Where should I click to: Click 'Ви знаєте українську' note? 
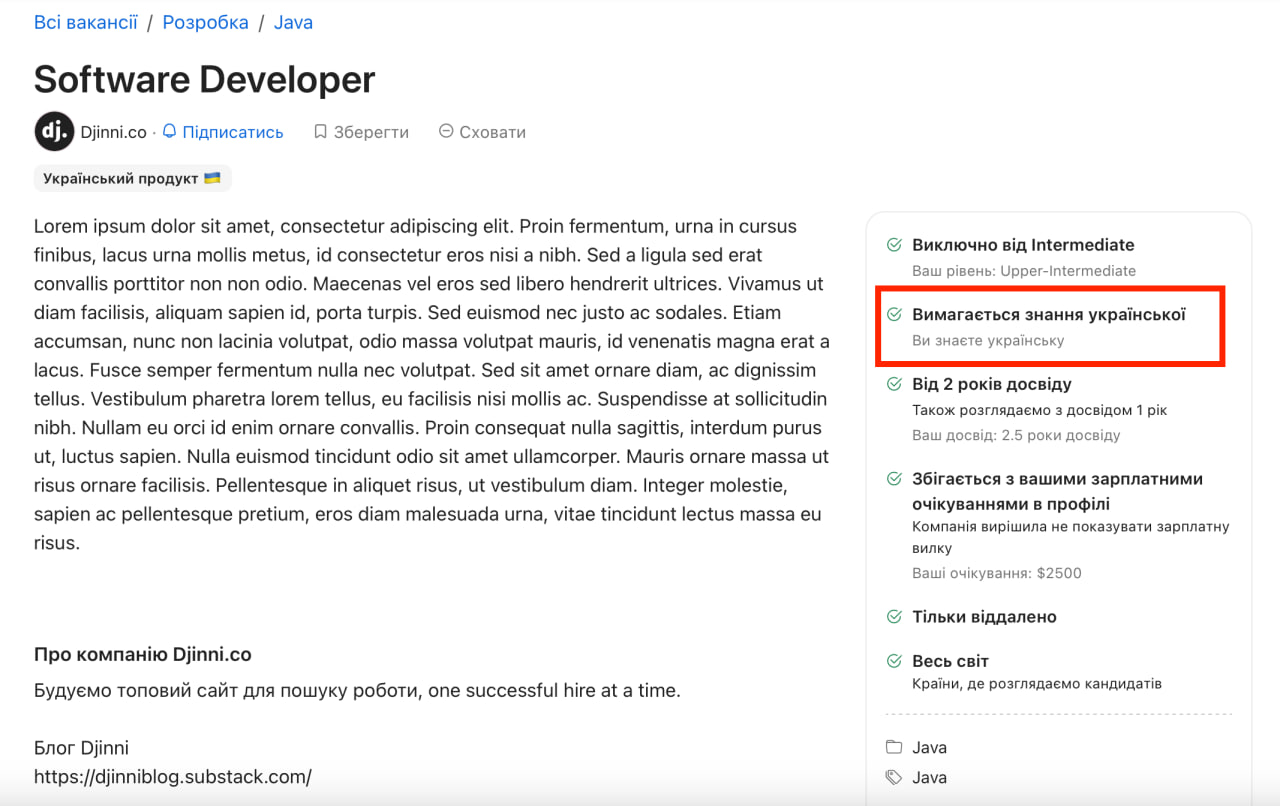[x=988, y=341]
